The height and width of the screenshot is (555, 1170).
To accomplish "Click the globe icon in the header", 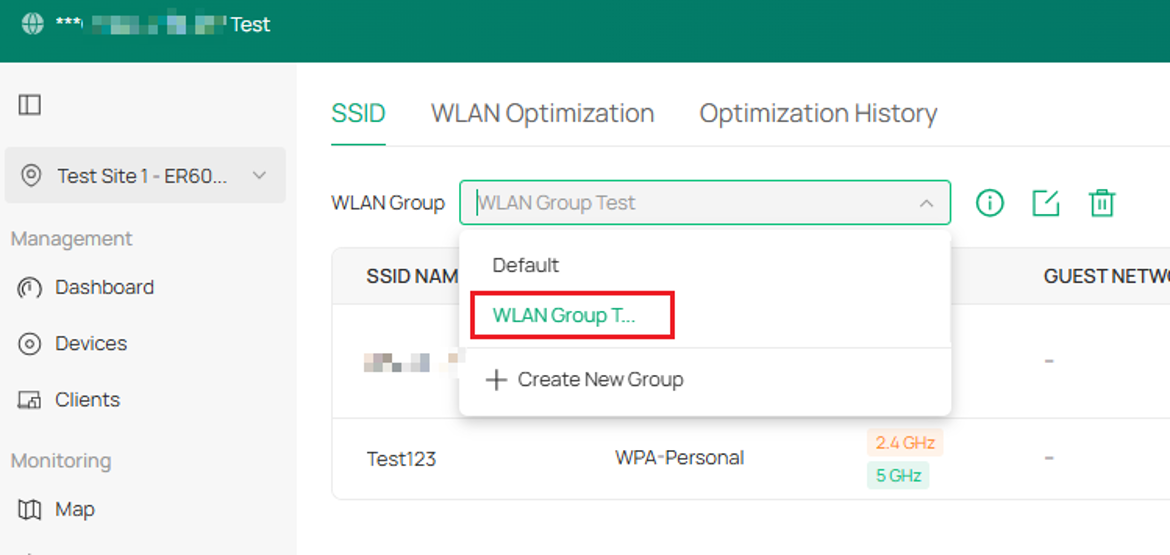I will pos(33,24).
